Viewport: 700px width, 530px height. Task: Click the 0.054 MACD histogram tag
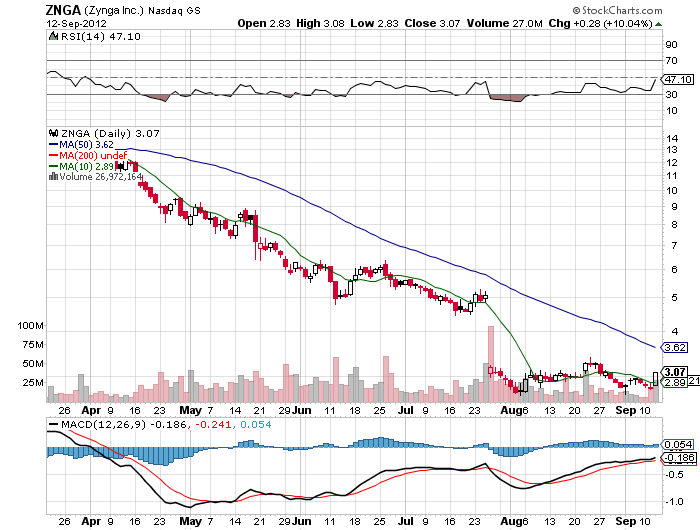point(677,444)
